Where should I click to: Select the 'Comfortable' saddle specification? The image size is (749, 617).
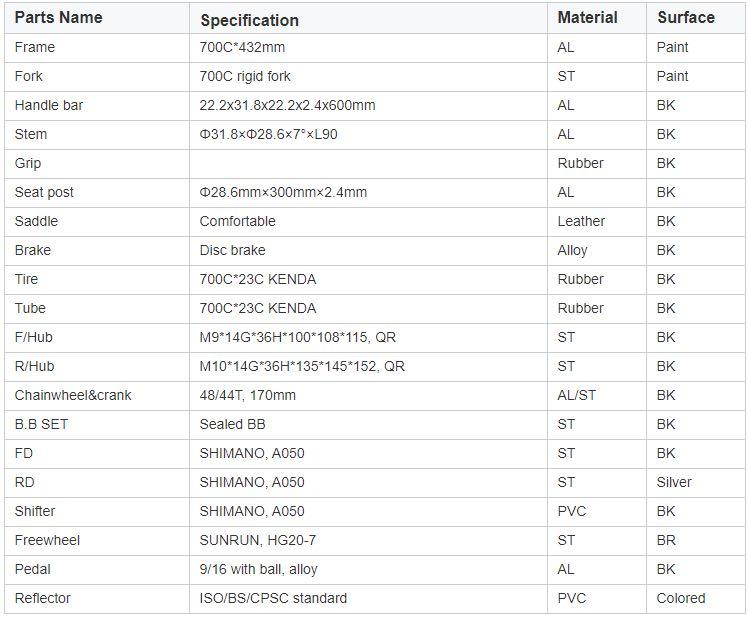pyautogui.click(x=237, y=221)
